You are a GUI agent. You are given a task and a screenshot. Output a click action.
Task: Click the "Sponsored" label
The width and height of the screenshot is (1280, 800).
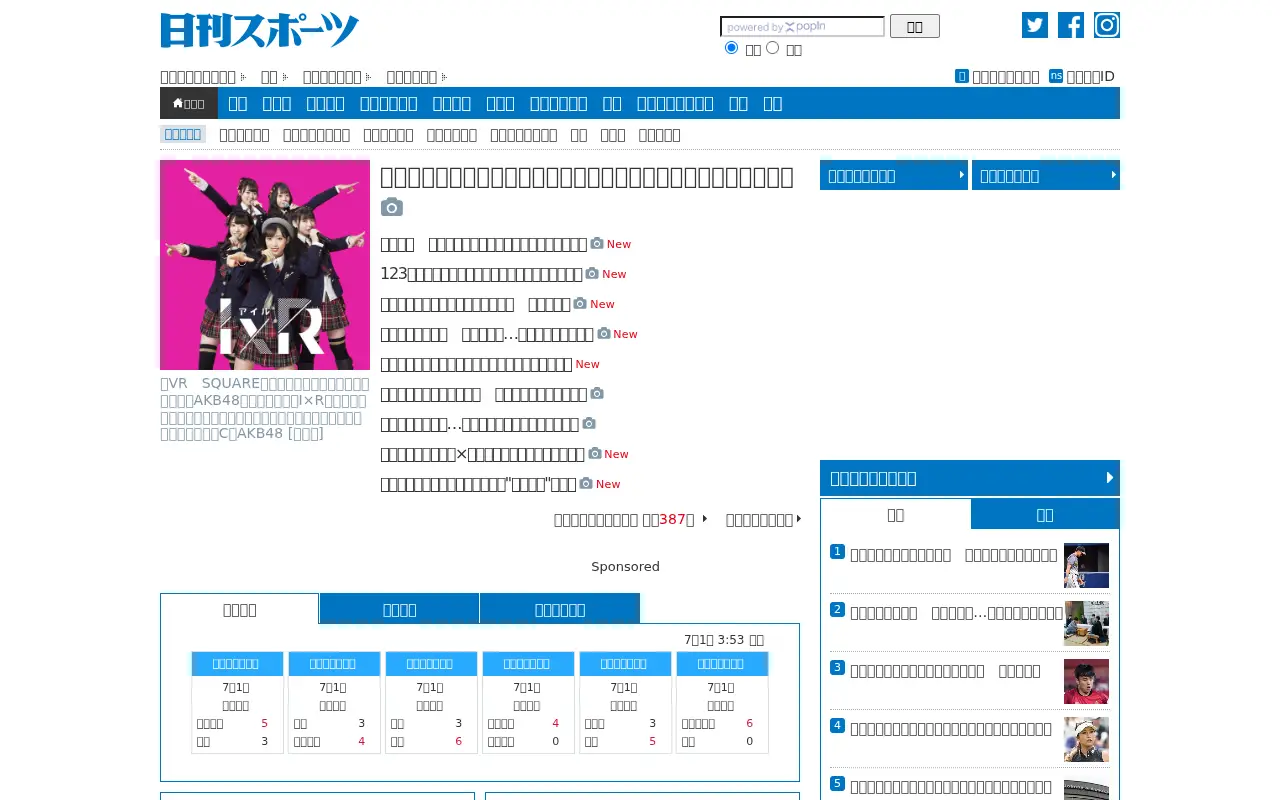pos(625,566)
